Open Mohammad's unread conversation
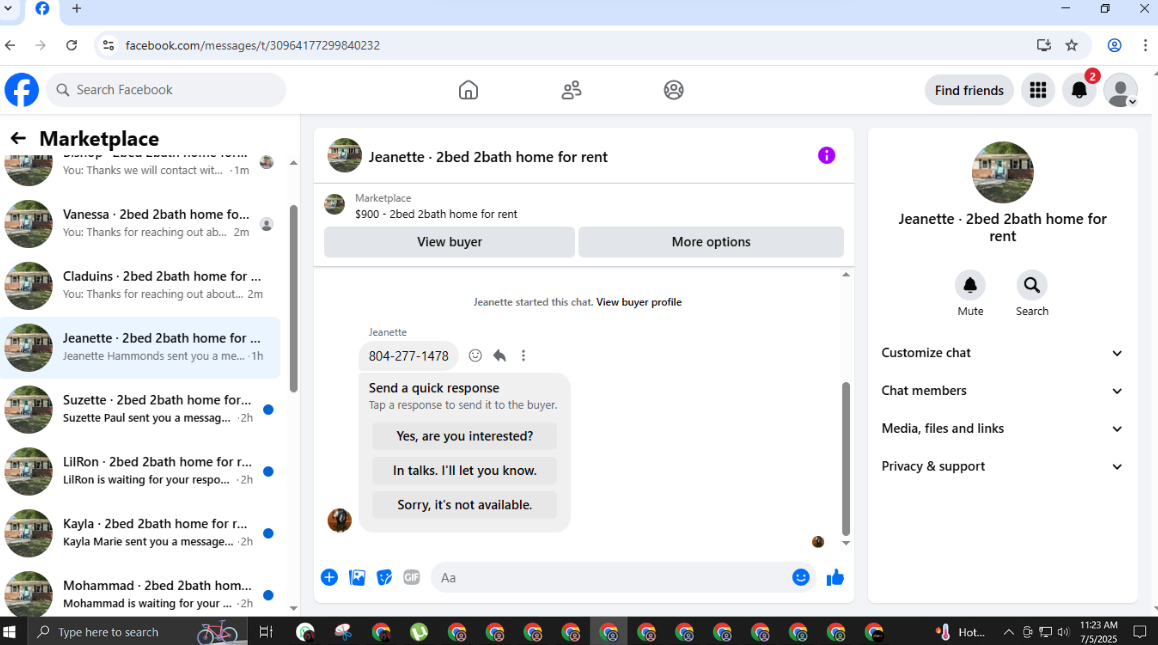This screenshot has height=645, width=1158. [x=140, y=593]
